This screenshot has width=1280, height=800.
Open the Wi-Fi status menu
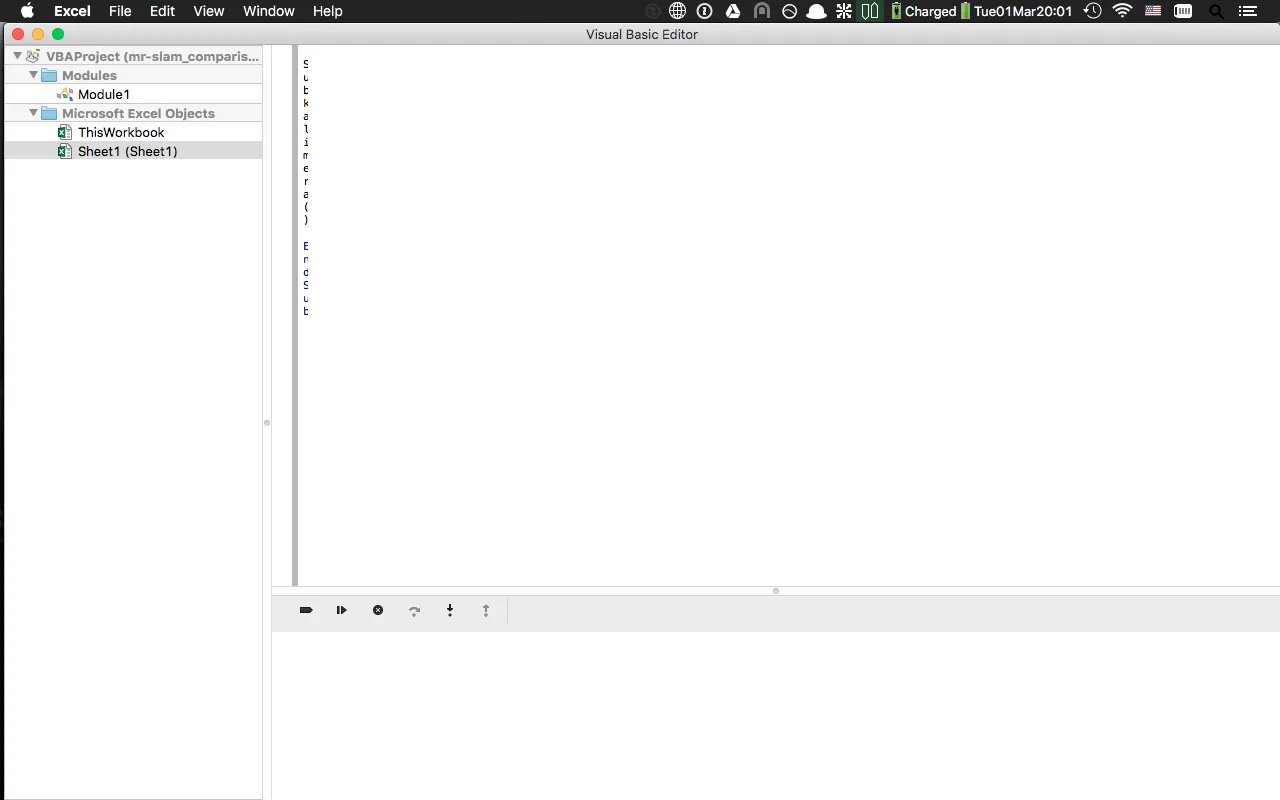[x=1122, y=11]
